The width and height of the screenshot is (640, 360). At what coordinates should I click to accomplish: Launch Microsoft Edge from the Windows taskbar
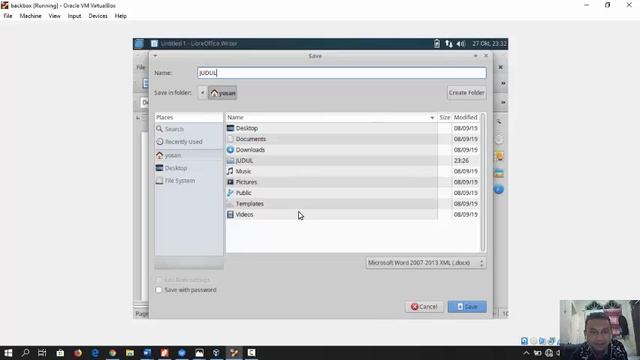point(95,353)
